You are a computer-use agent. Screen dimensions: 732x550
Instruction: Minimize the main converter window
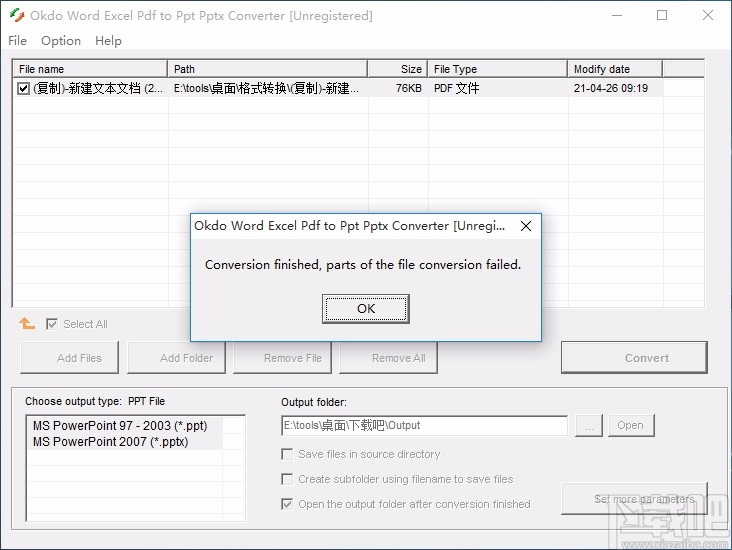617,15
